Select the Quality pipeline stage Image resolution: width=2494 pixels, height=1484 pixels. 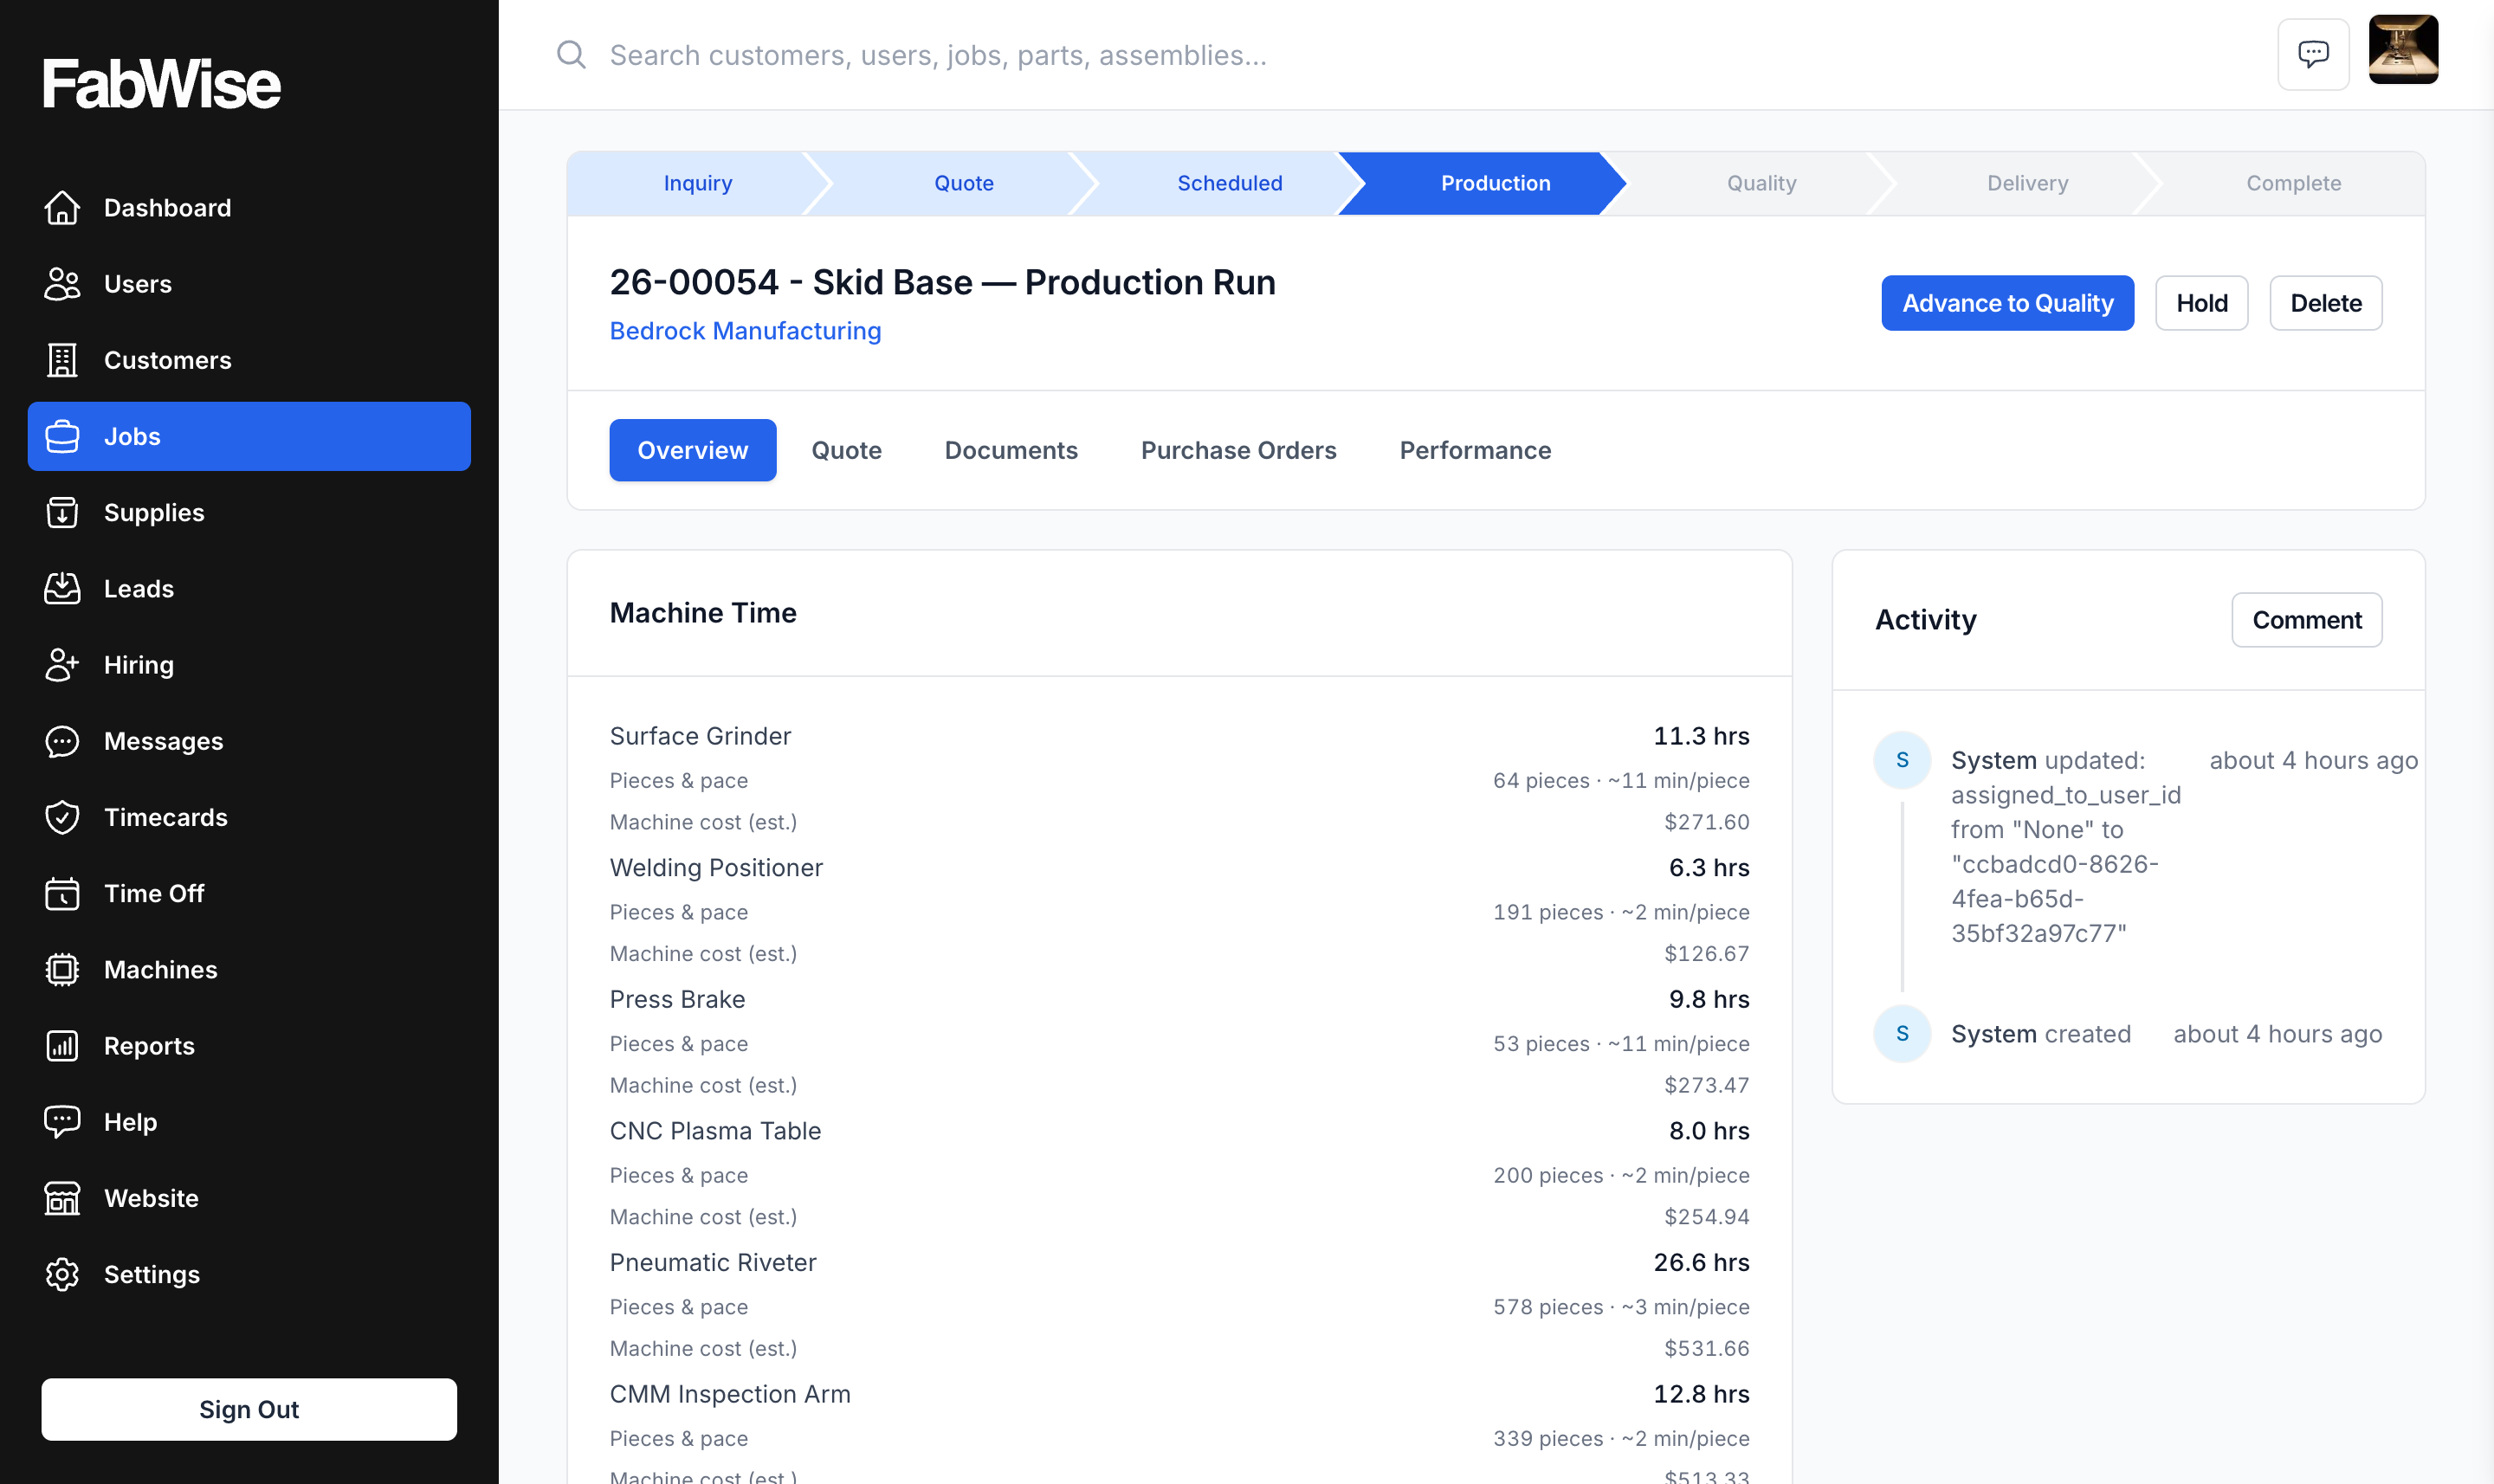pyautogui.click(x=1761, y=183)
